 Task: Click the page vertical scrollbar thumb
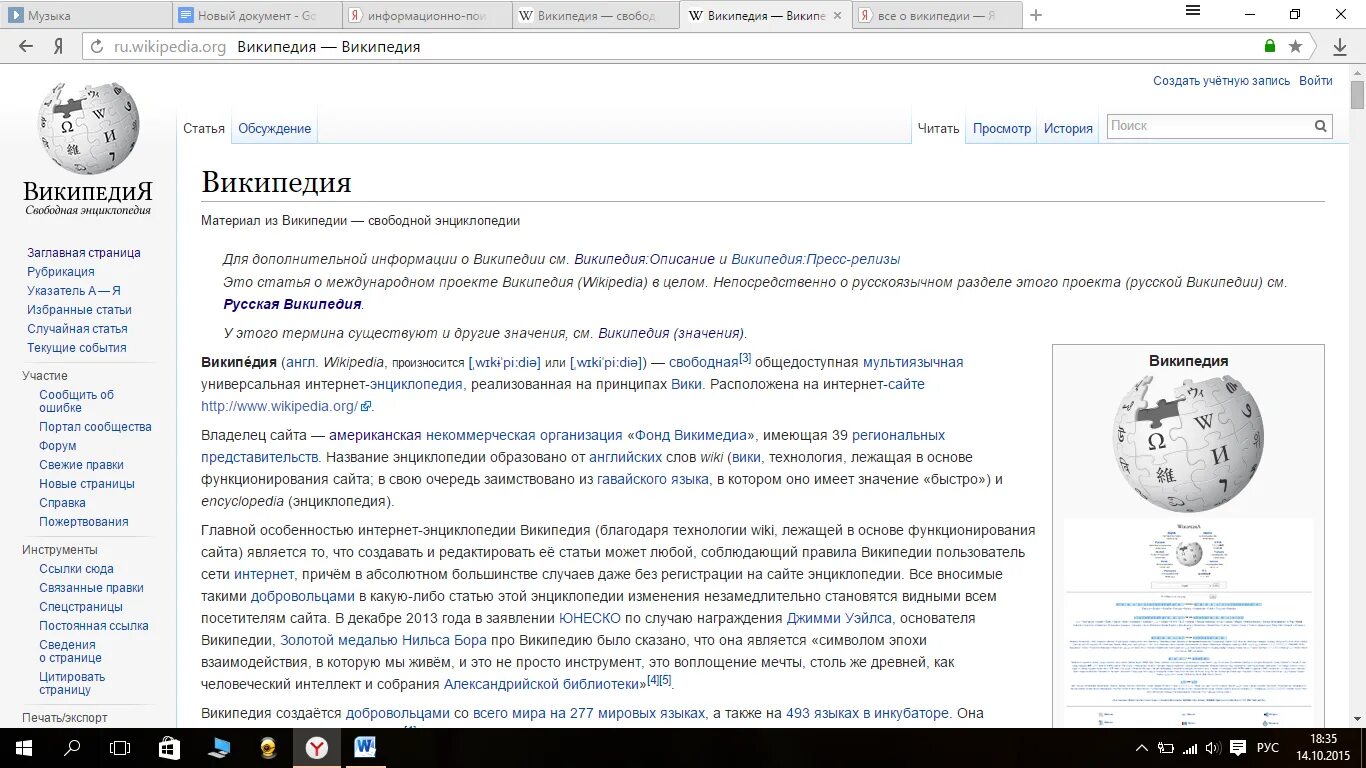(x=1357, y=95)
